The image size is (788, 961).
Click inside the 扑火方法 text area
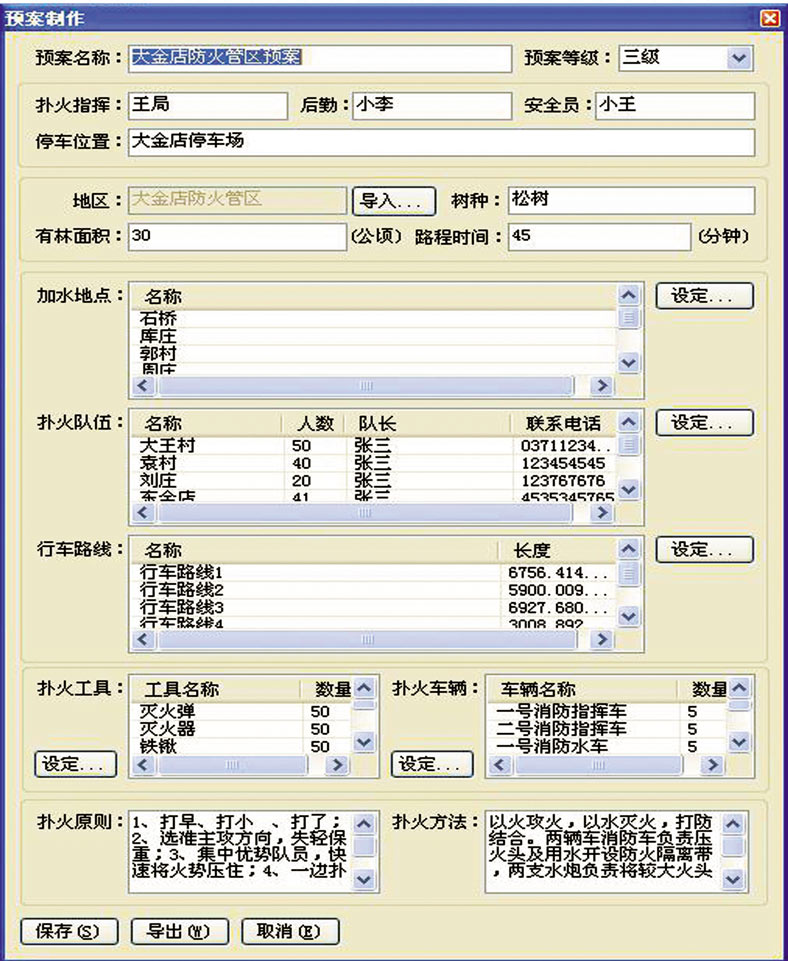click(604, 852)
